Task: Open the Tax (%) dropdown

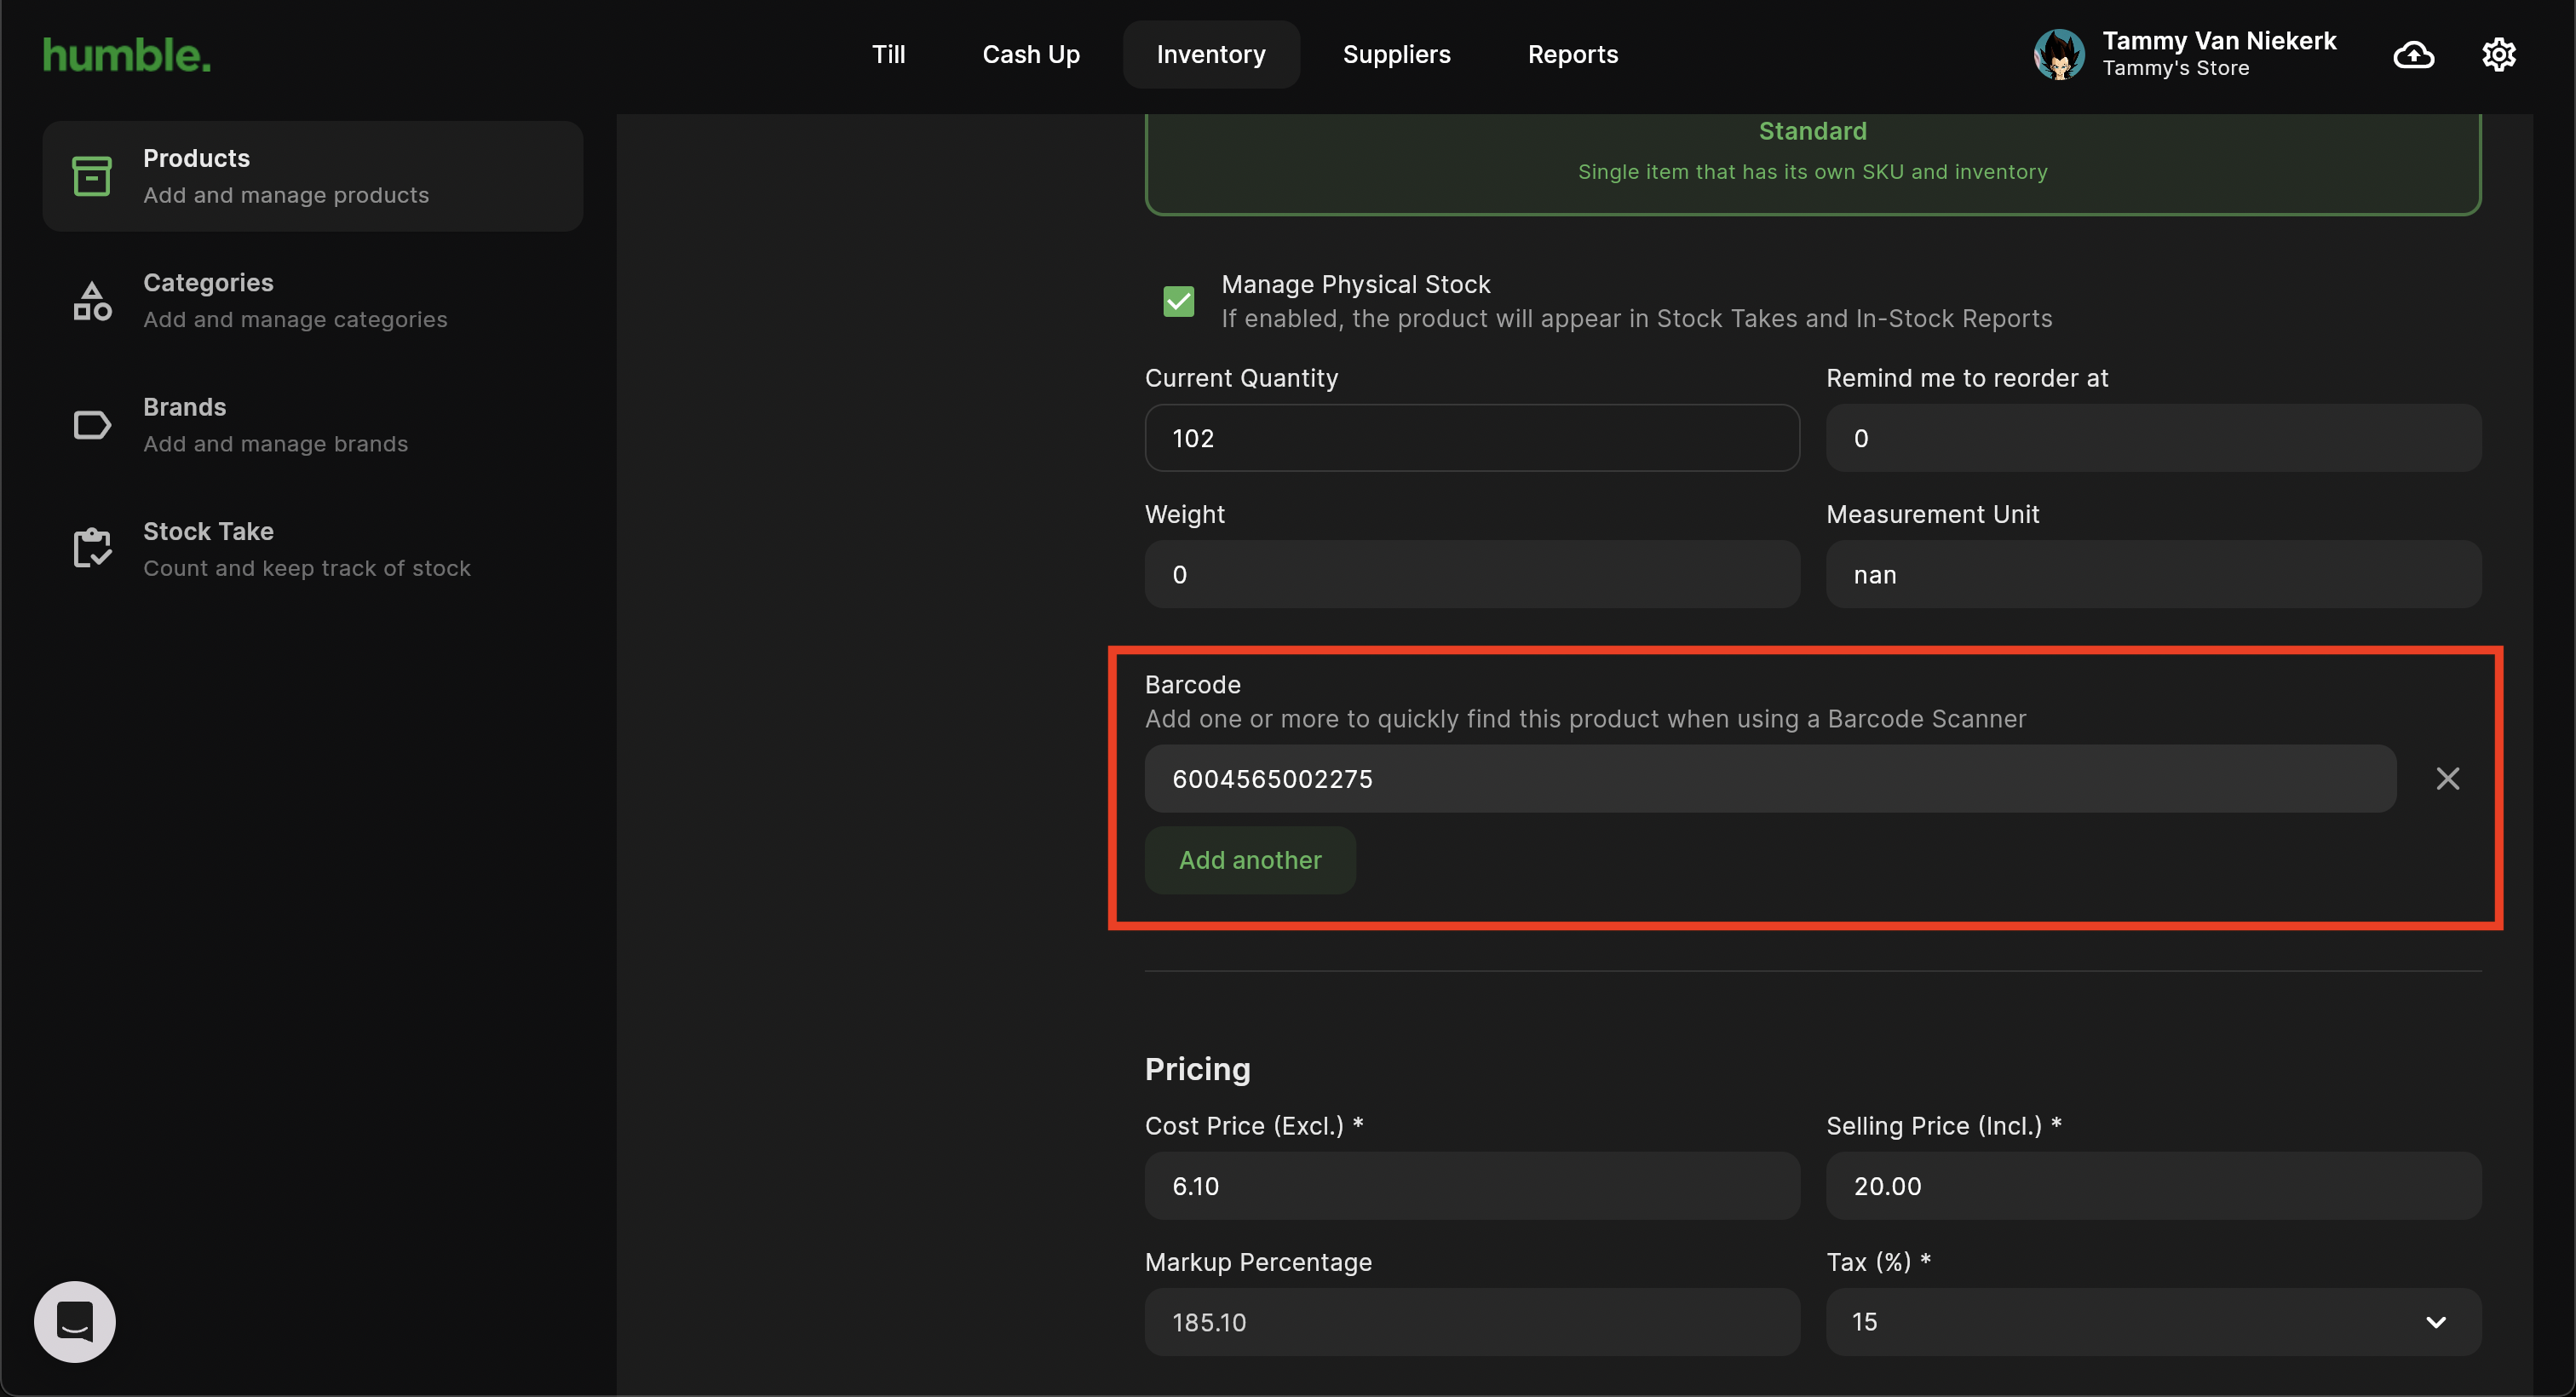Action: pos(2153,1321)
